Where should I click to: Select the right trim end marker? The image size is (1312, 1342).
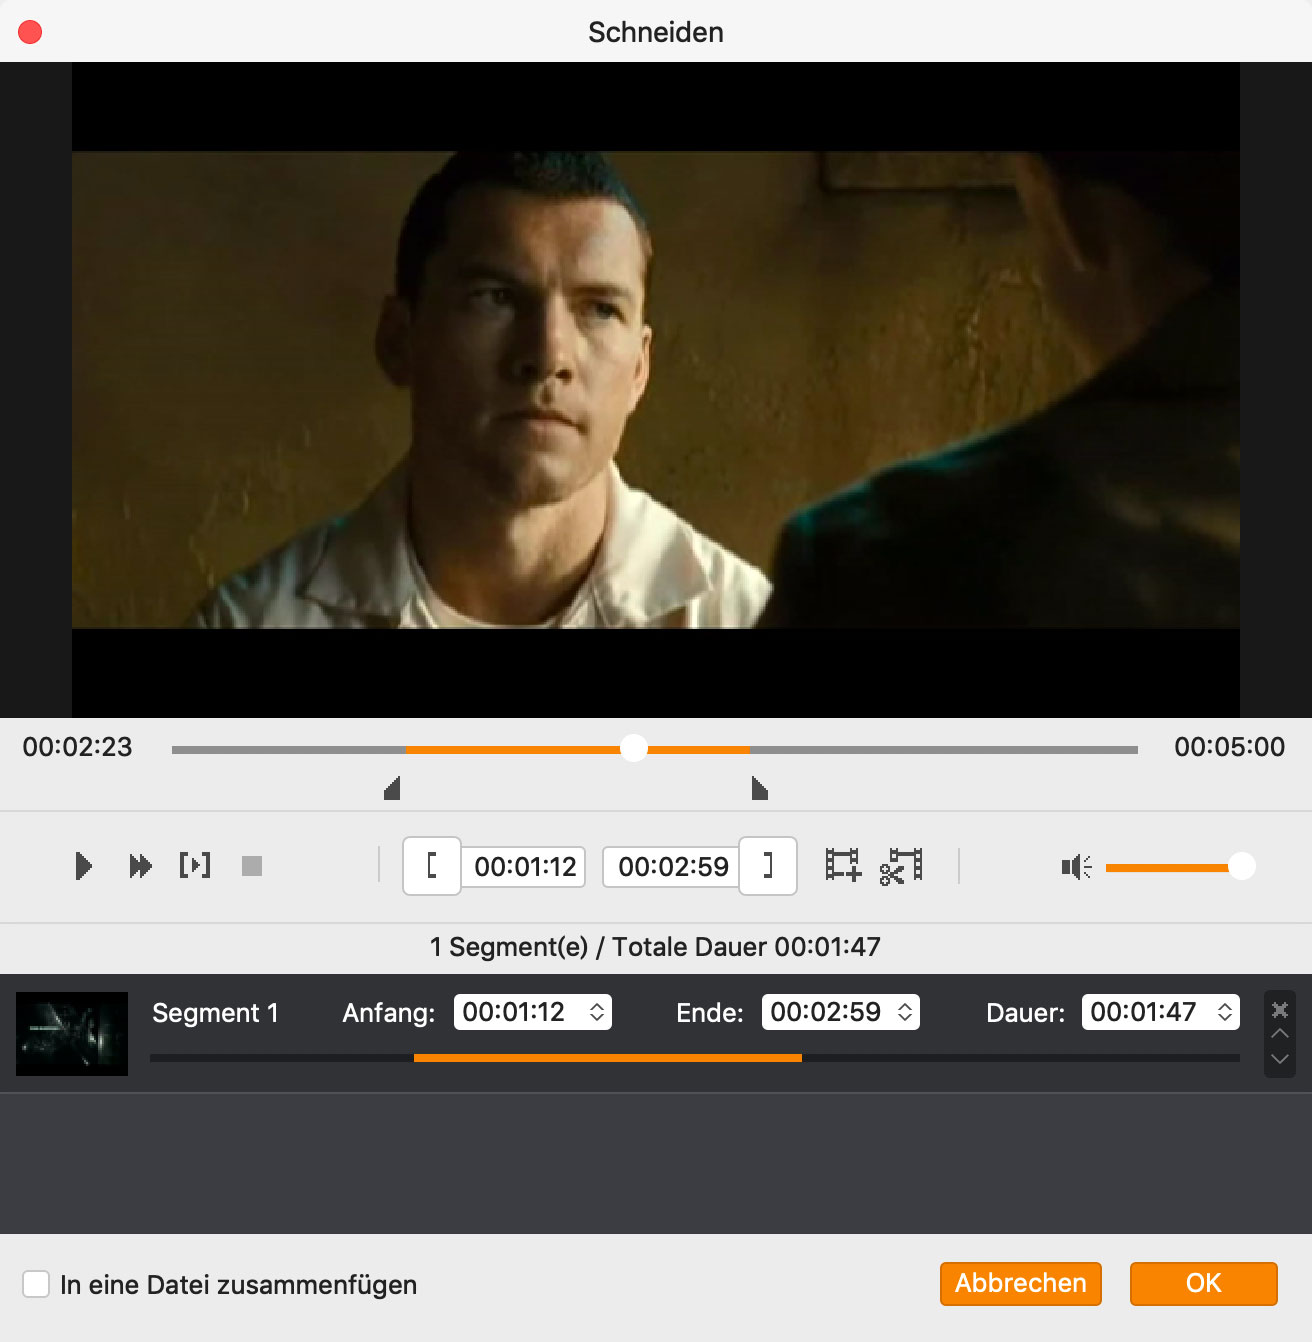coord(760,789)
